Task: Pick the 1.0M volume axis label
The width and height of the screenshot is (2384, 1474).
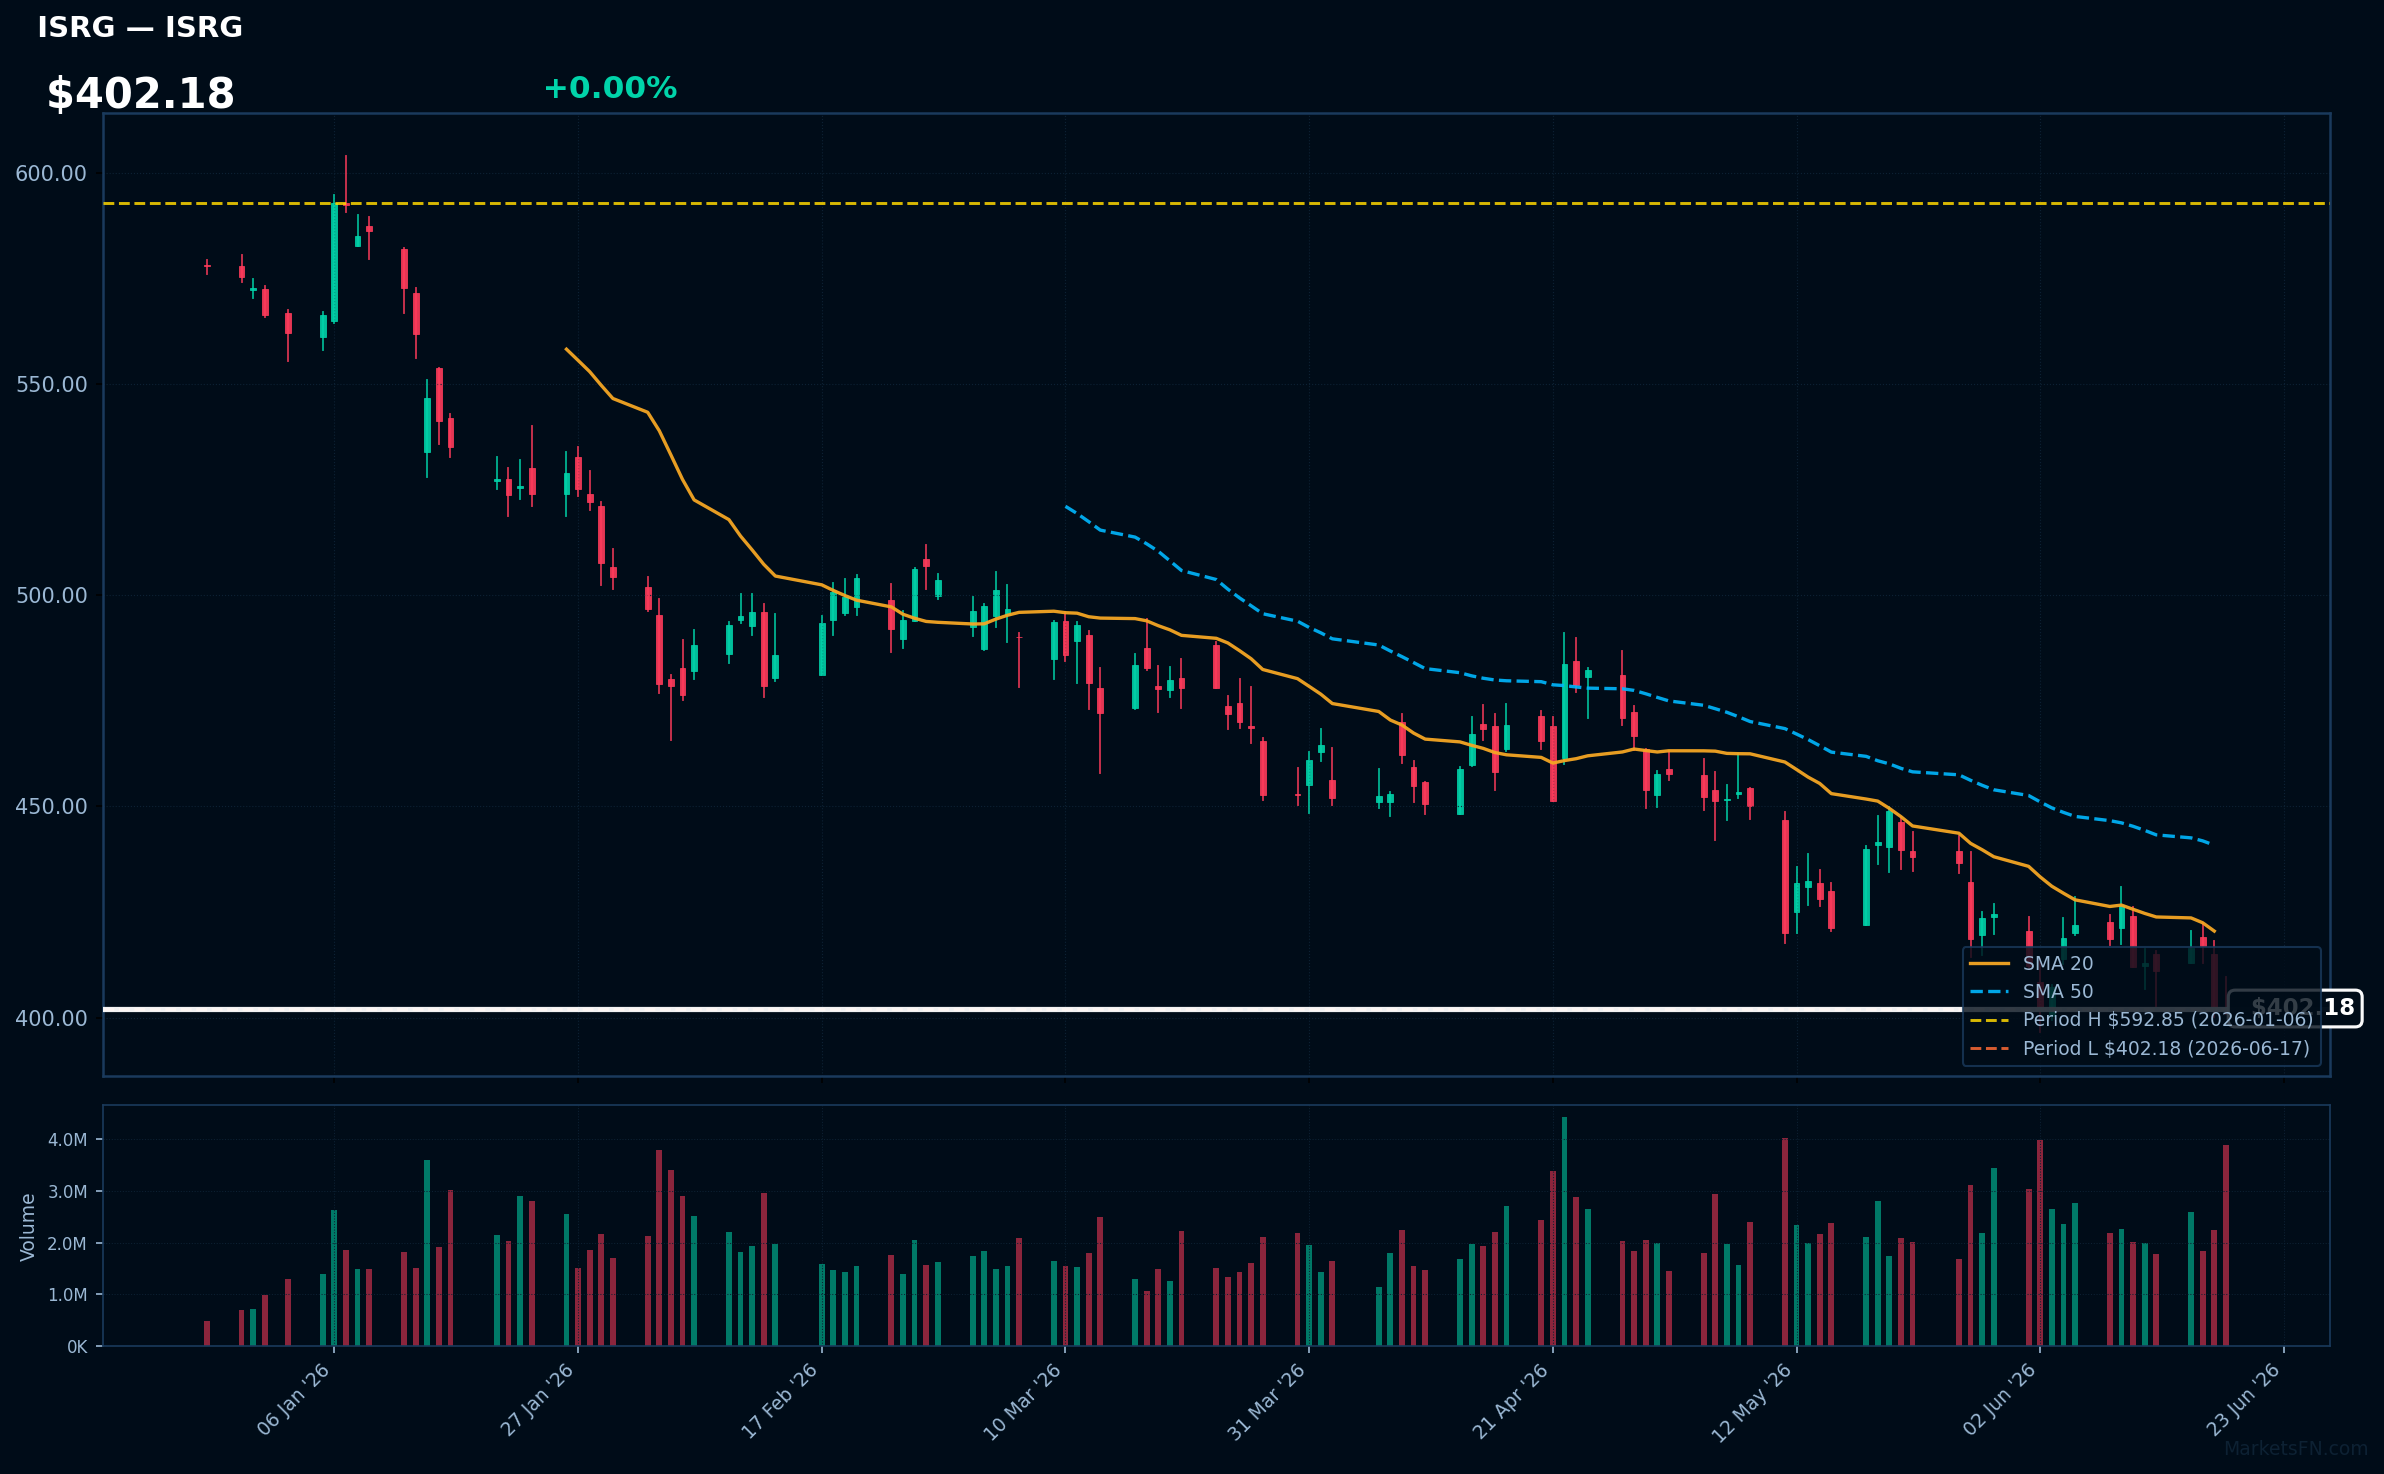Action: (67, 1294)
